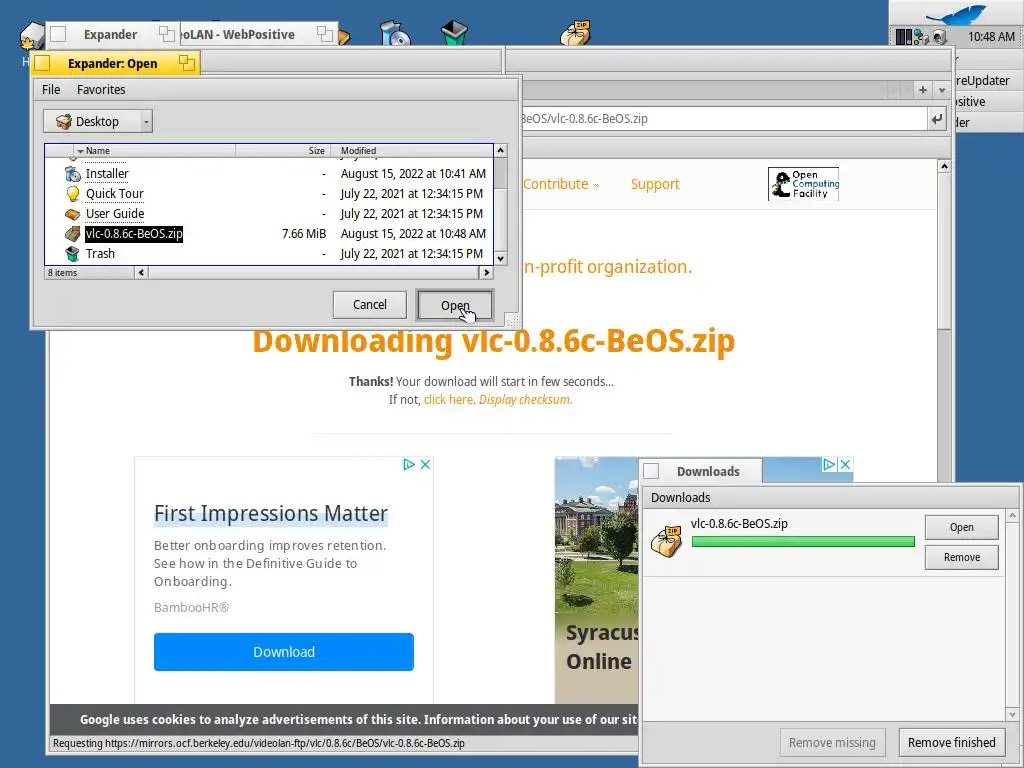Select the Quick Tour row
The image size is (1024, 768).
pyautogui.click(x=269, y=193)
